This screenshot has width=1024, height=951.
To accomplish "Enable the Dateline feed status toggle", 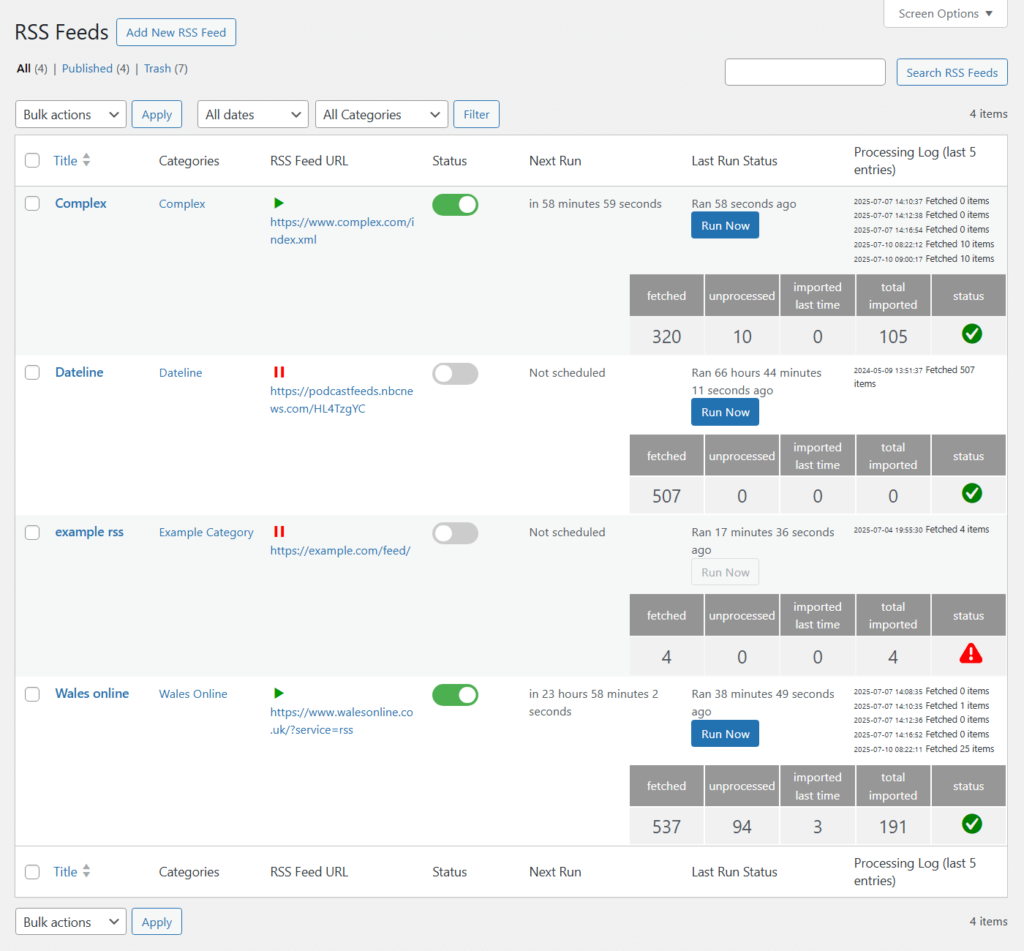I will point(455,374).
